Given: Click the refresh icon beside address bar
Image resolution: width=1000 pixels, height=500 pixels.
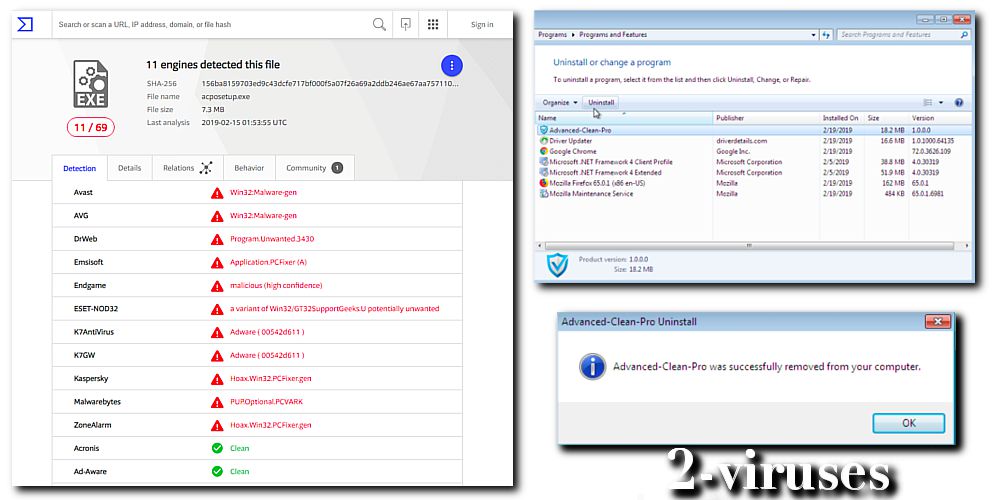Looking at the screenshot, I should tap(827, 34).
